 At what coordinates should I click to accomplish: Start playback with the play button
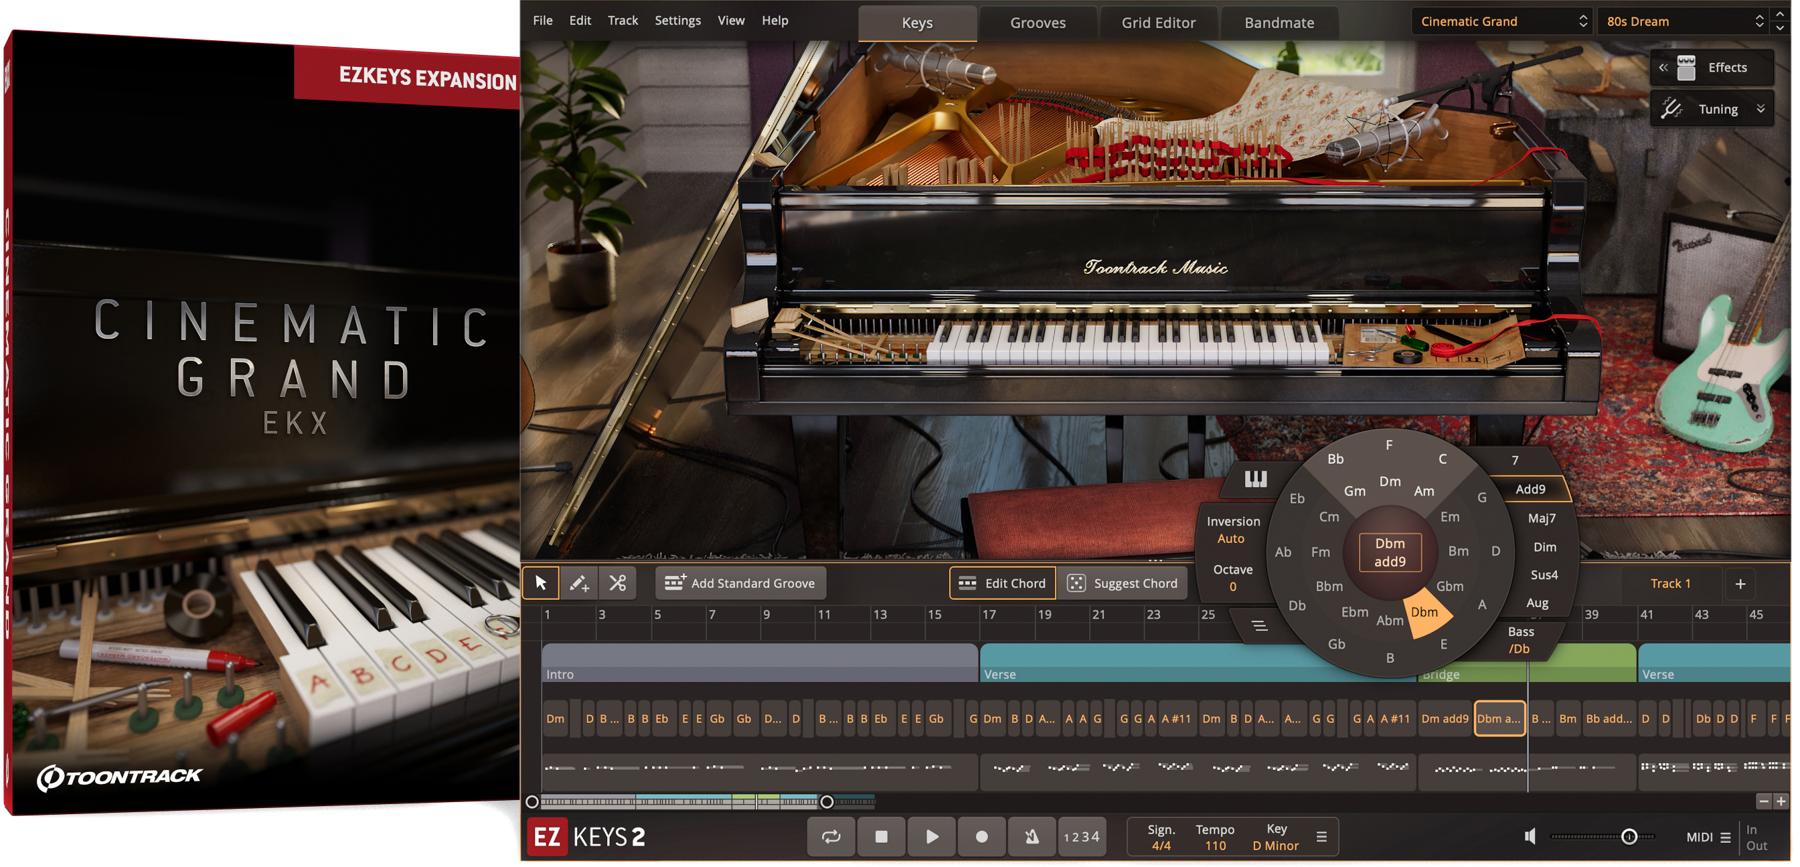[932, 837]
